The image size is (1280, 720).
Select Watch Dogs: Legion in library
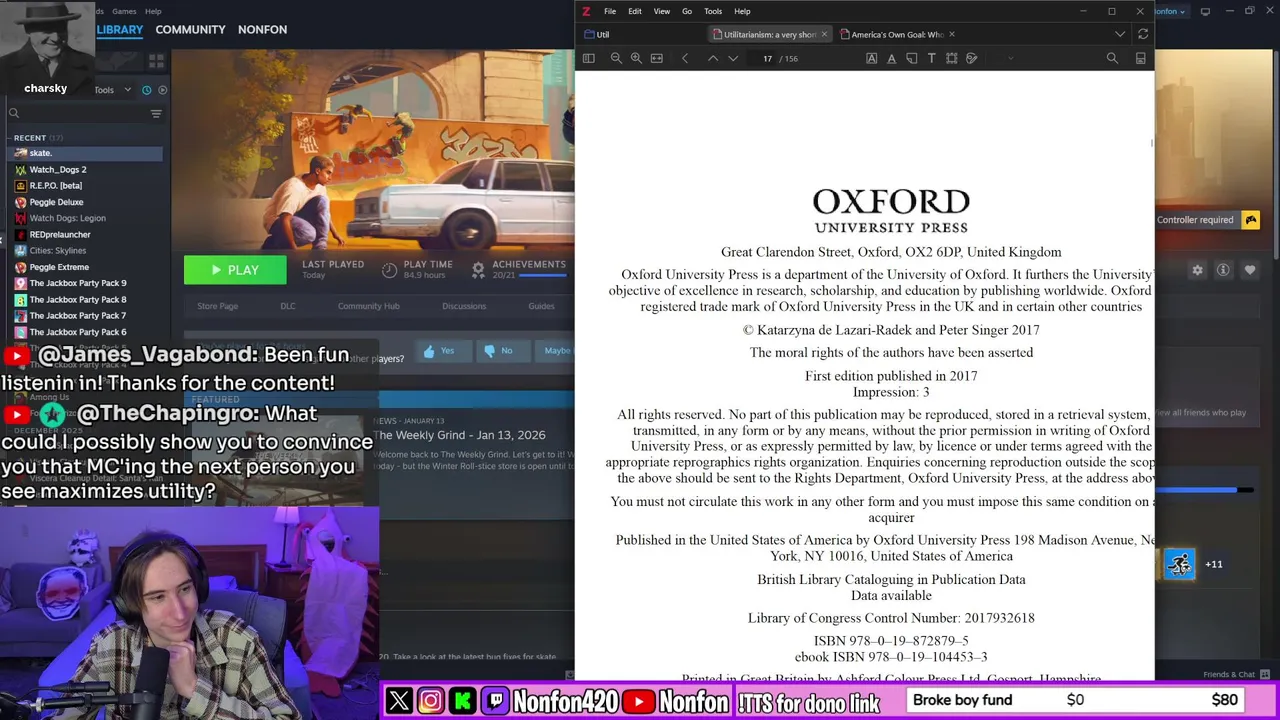point(85,218)
